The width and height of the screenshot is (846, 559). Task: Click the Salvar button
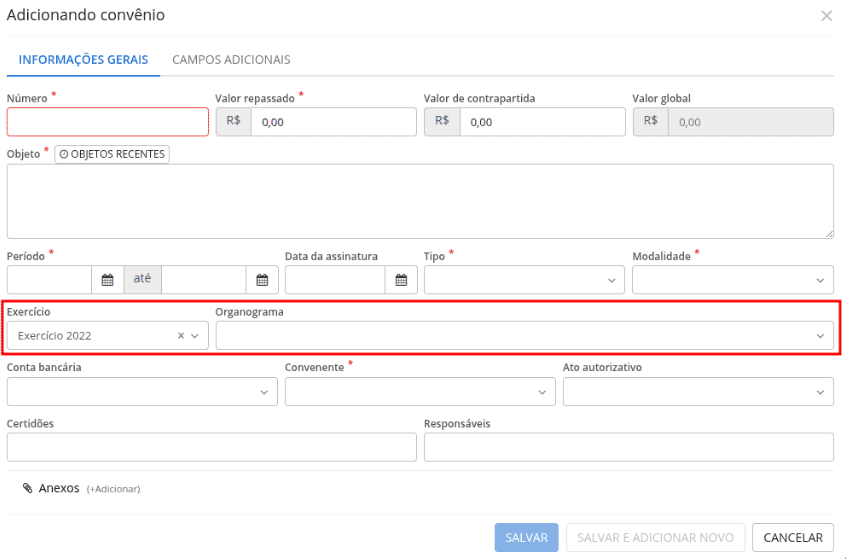coord(526,537)
